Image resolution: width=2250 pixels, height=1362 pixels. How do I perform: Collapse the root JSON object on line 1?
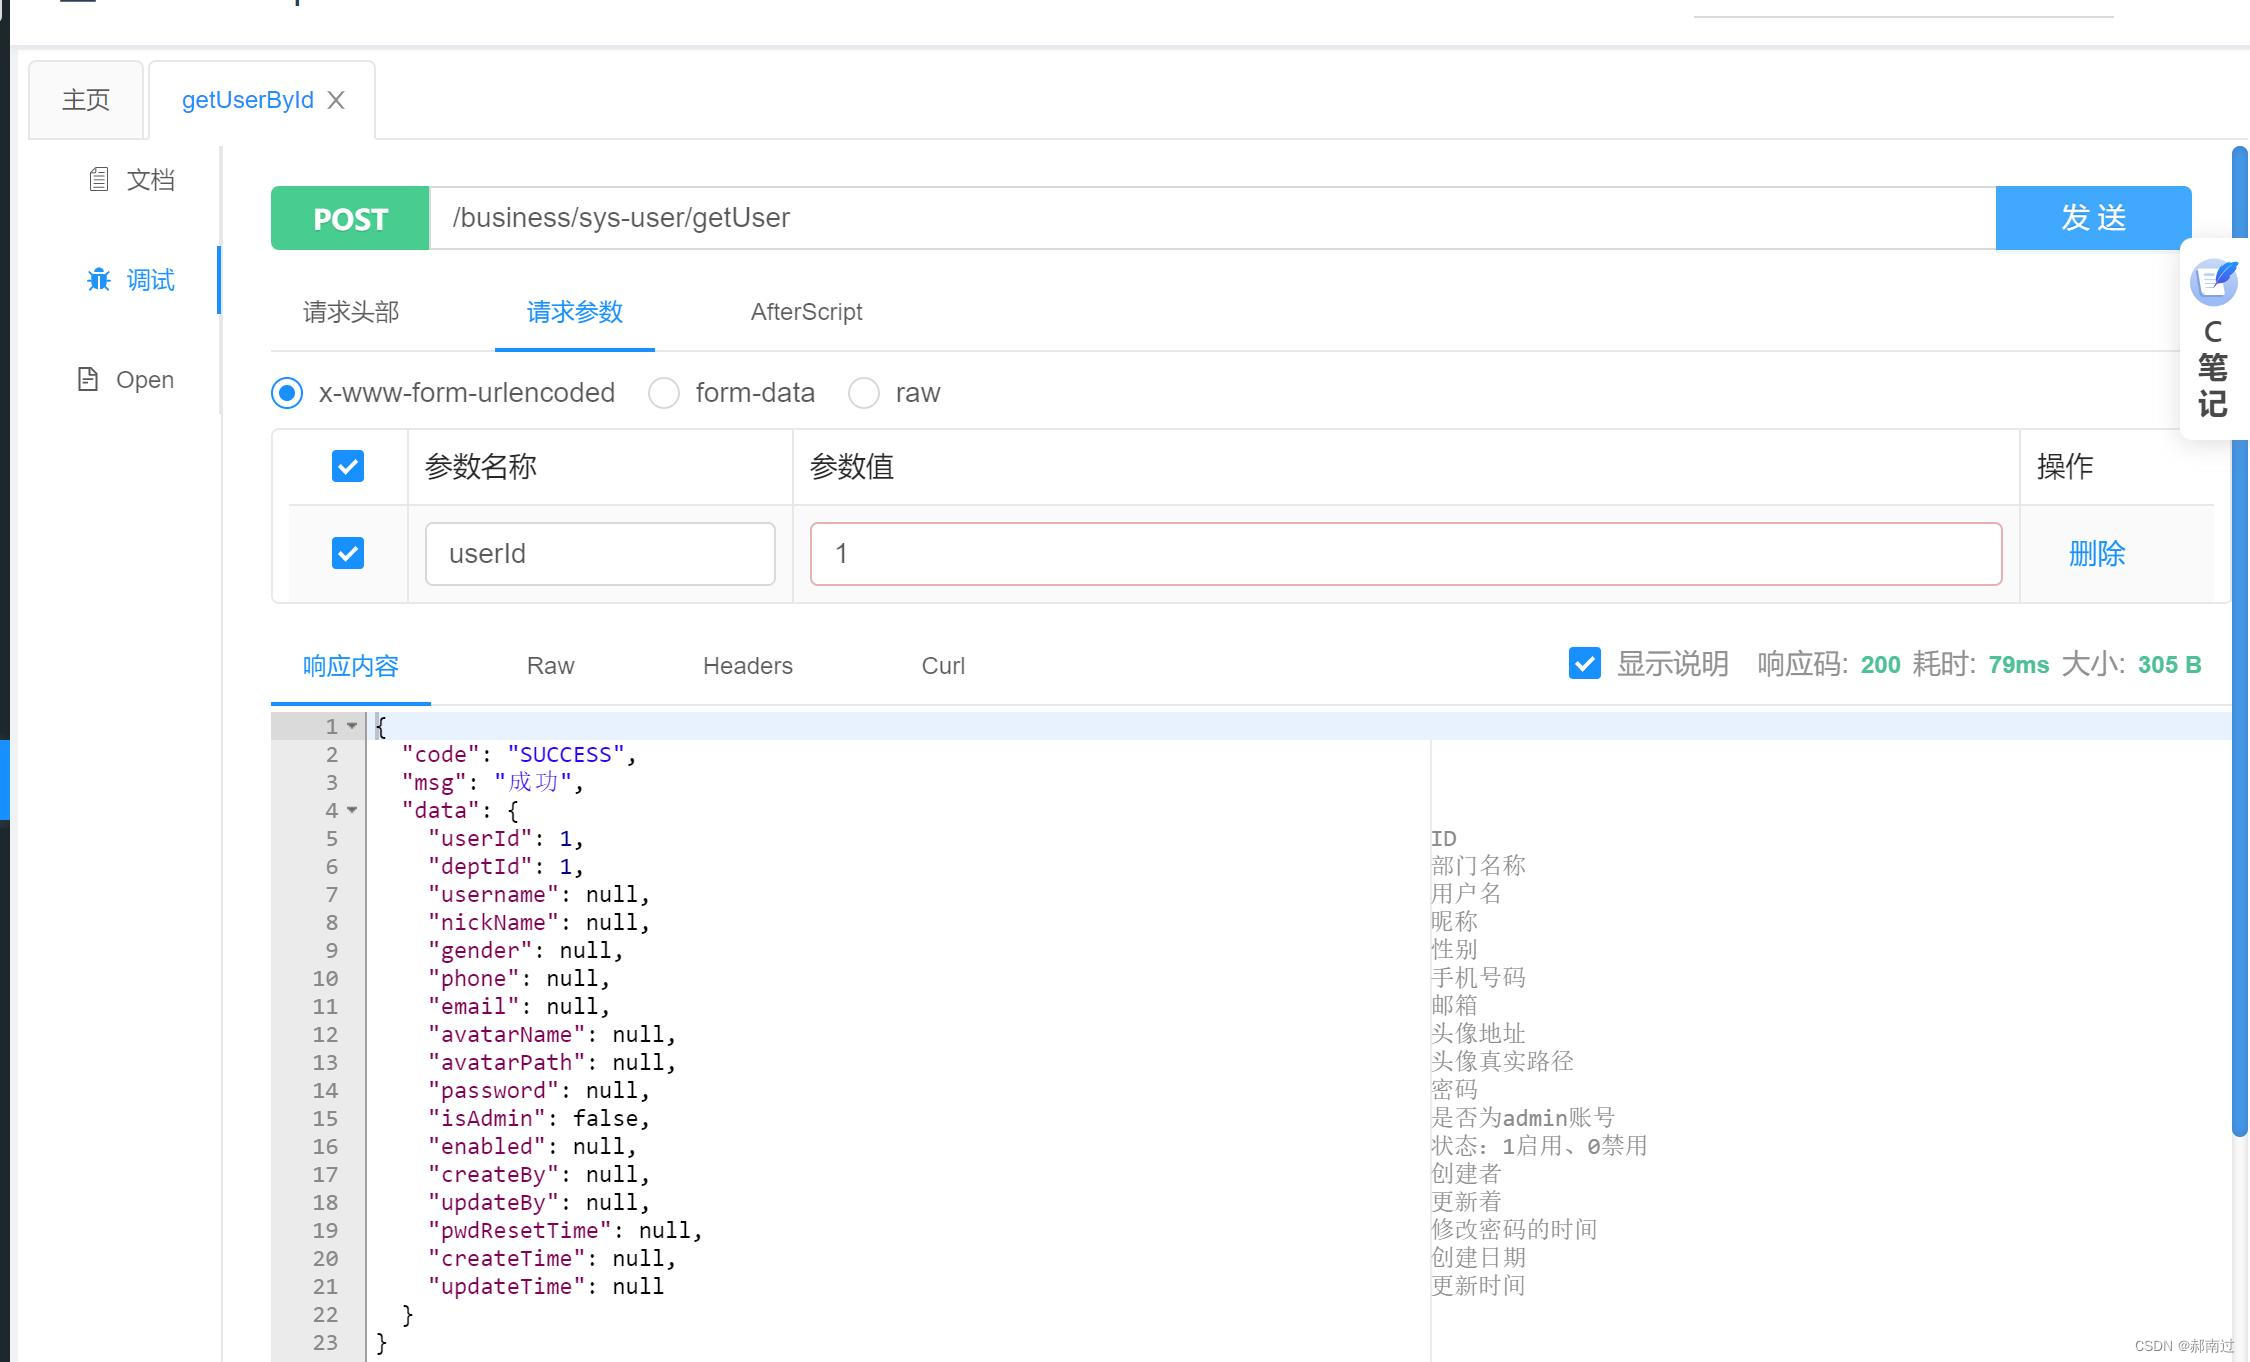tap(352, 727)
